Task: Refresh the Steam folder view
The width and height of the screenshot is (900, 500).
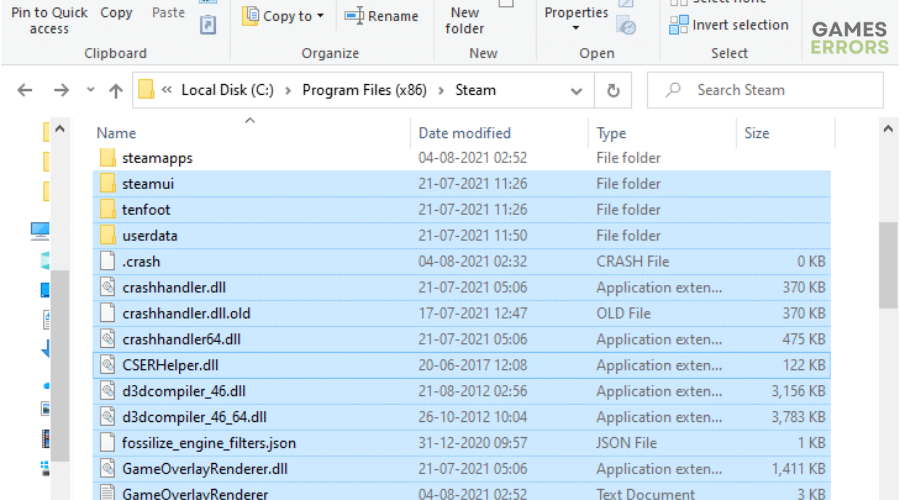Action: (613, 90)
